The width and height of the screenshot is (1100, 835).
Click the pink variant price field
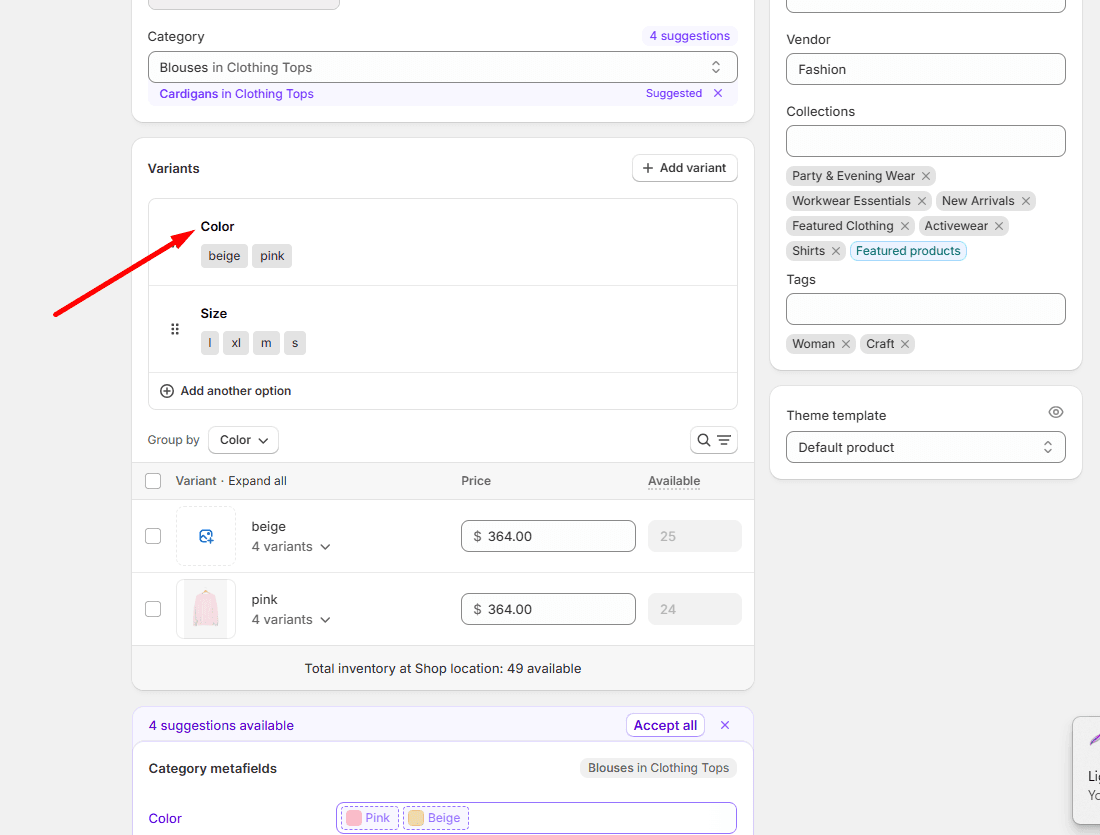coord(548,609)
